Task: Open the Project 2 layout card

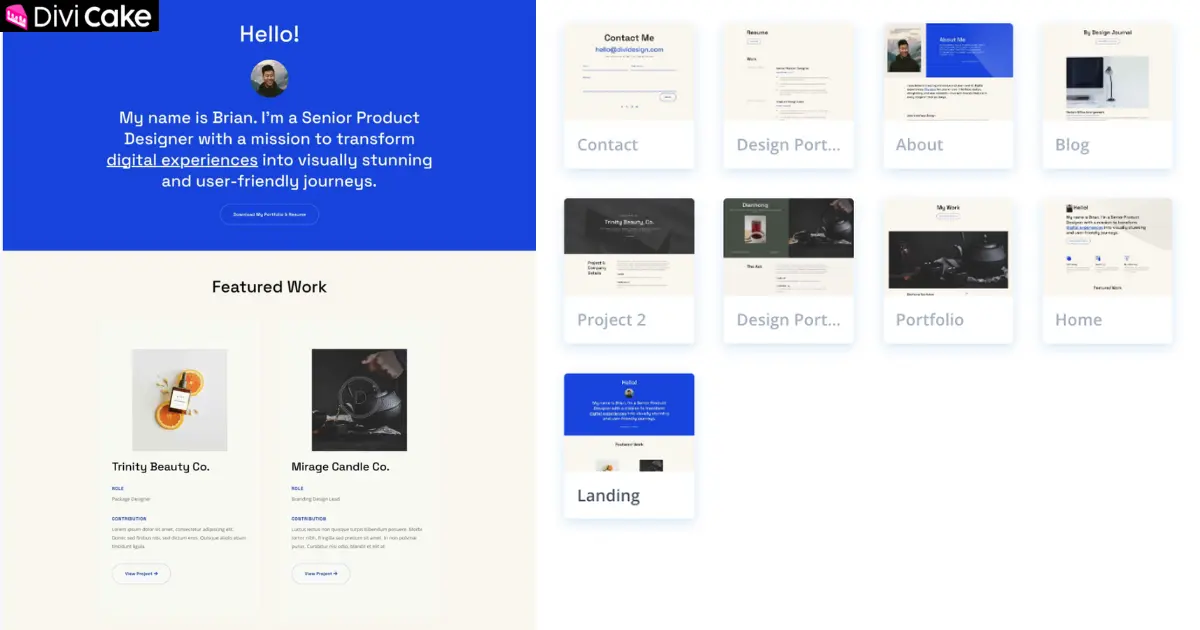Action: 629,271
